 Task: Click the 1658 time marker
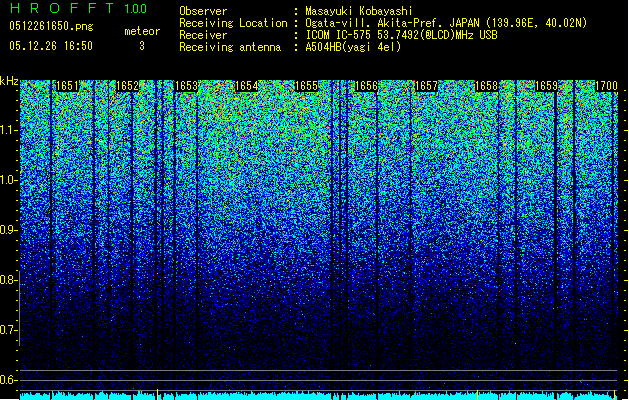pyautogui.click(x=486, y=86)
